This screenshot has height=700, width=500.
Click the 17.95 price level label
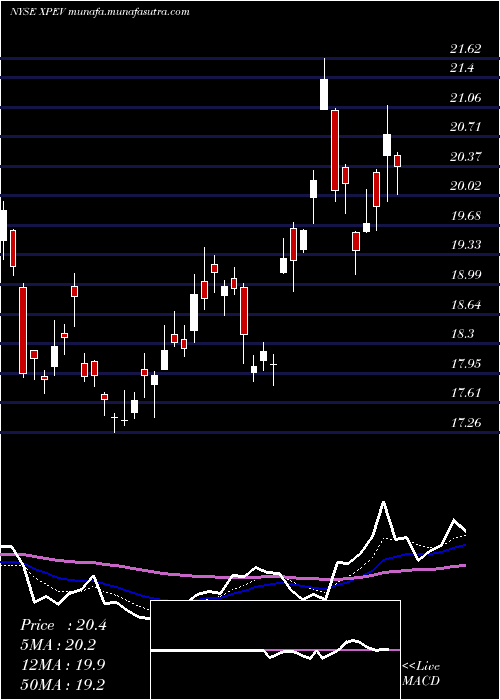[x=466, y=364]
